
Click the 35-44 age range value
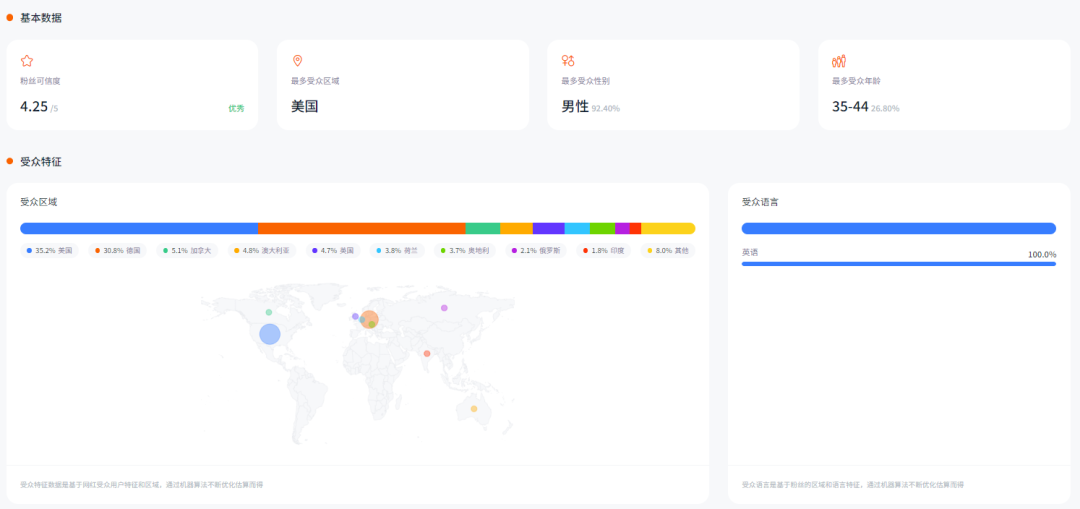click(850, 107)
